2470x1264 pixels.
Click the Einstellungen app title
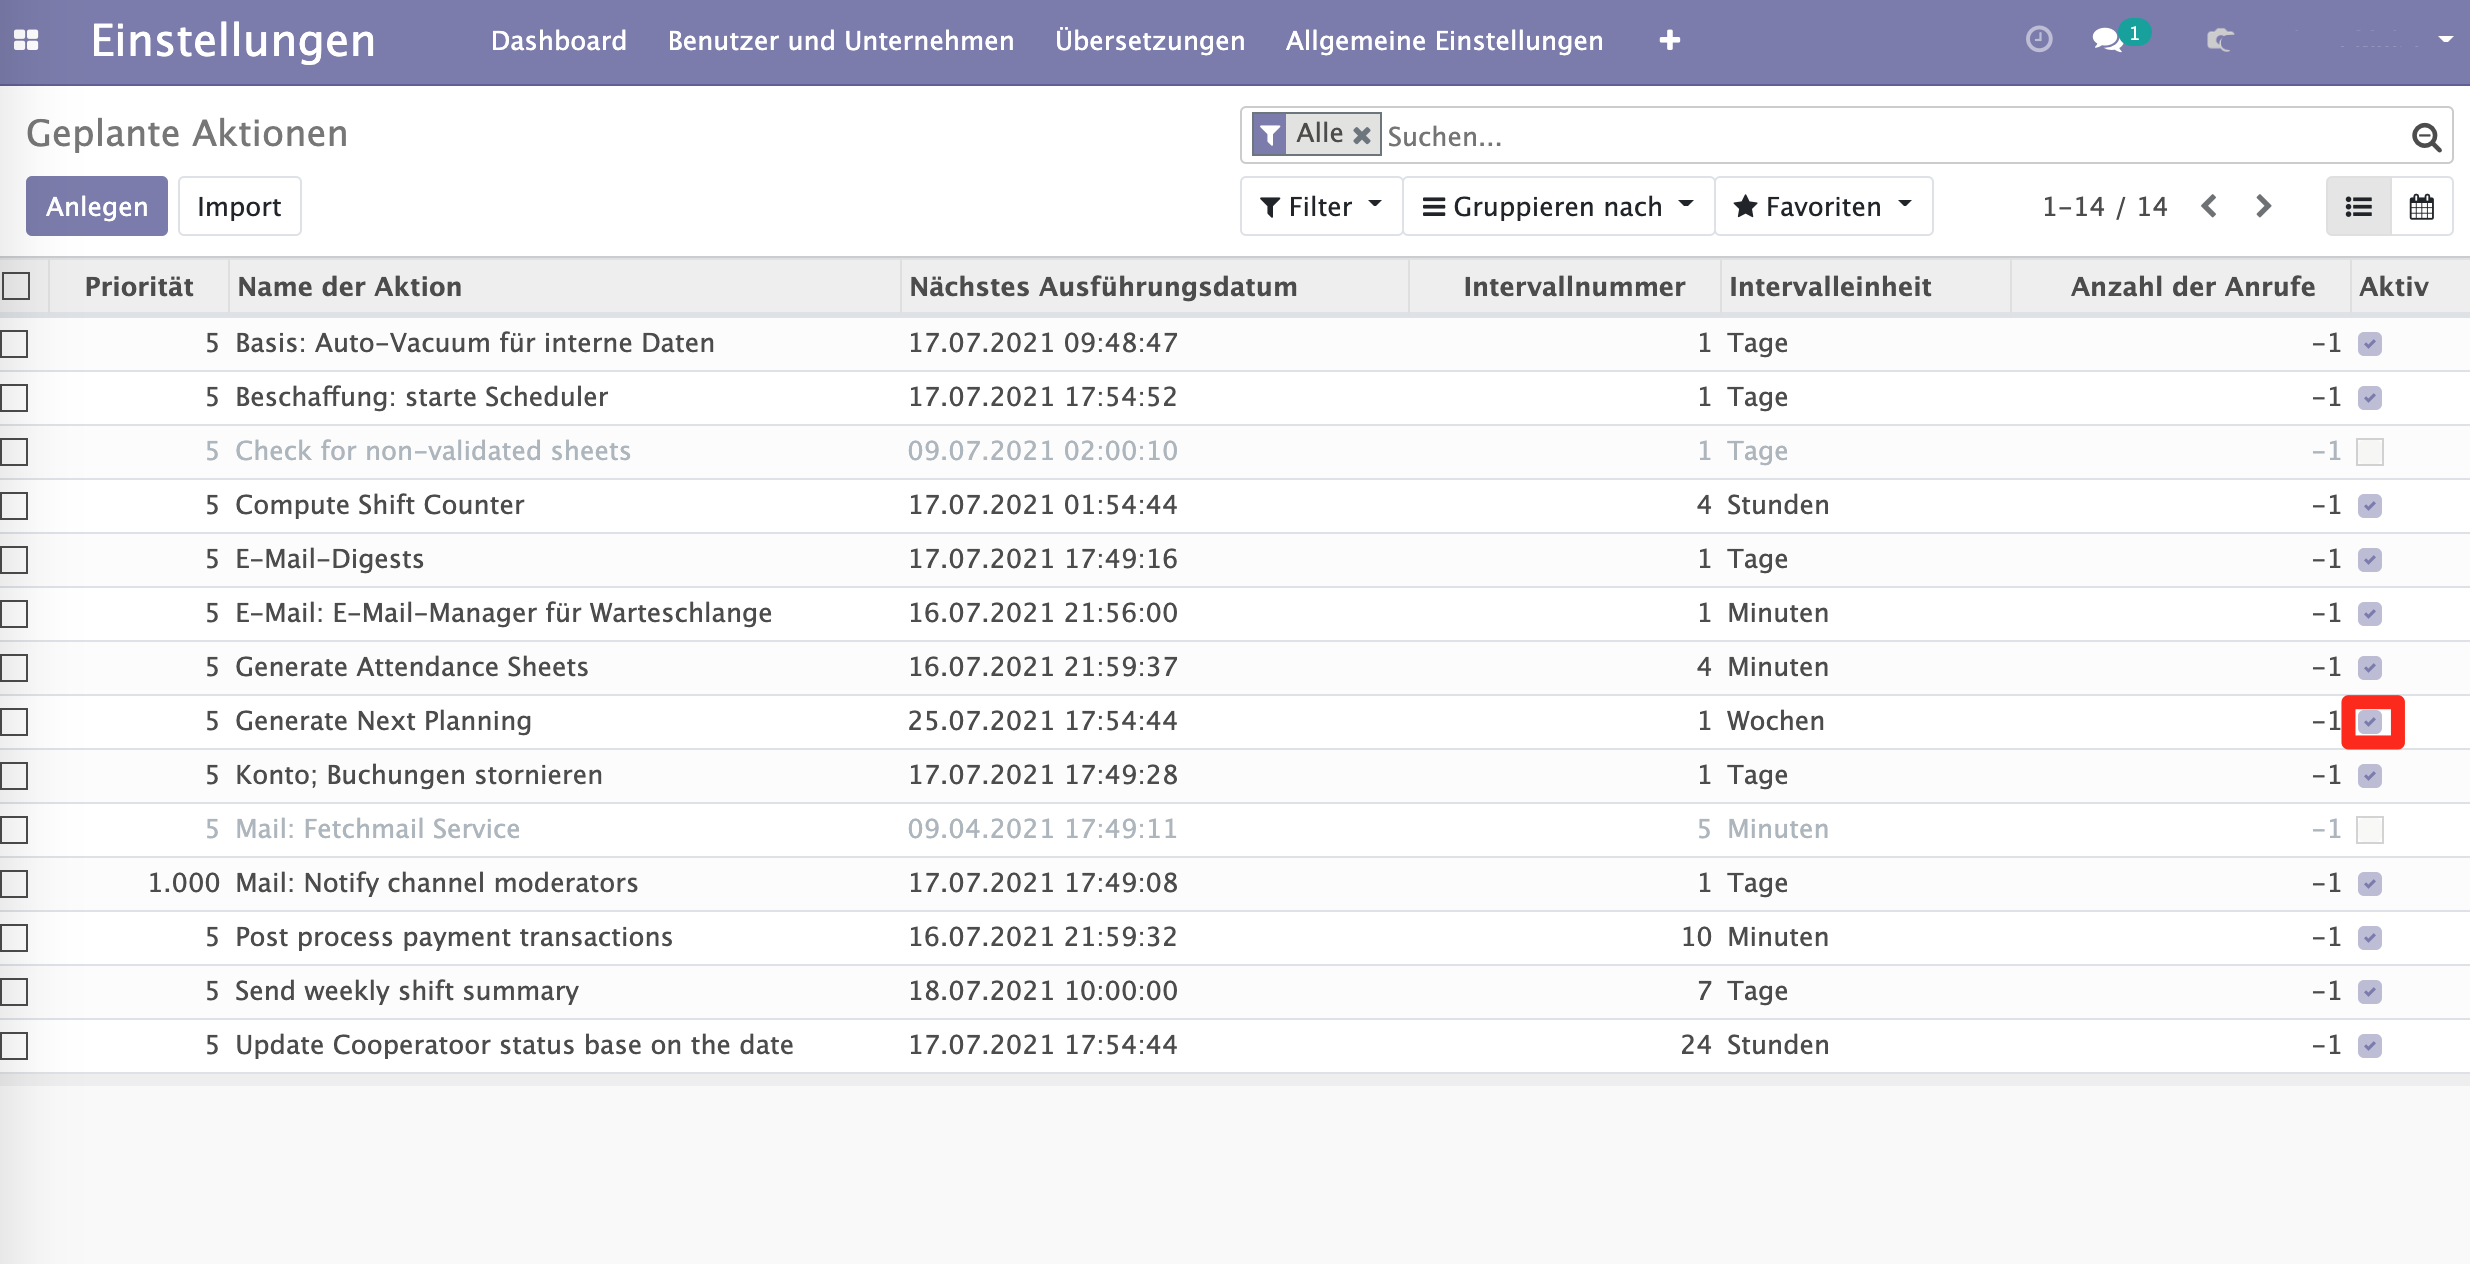coord(233,41)
